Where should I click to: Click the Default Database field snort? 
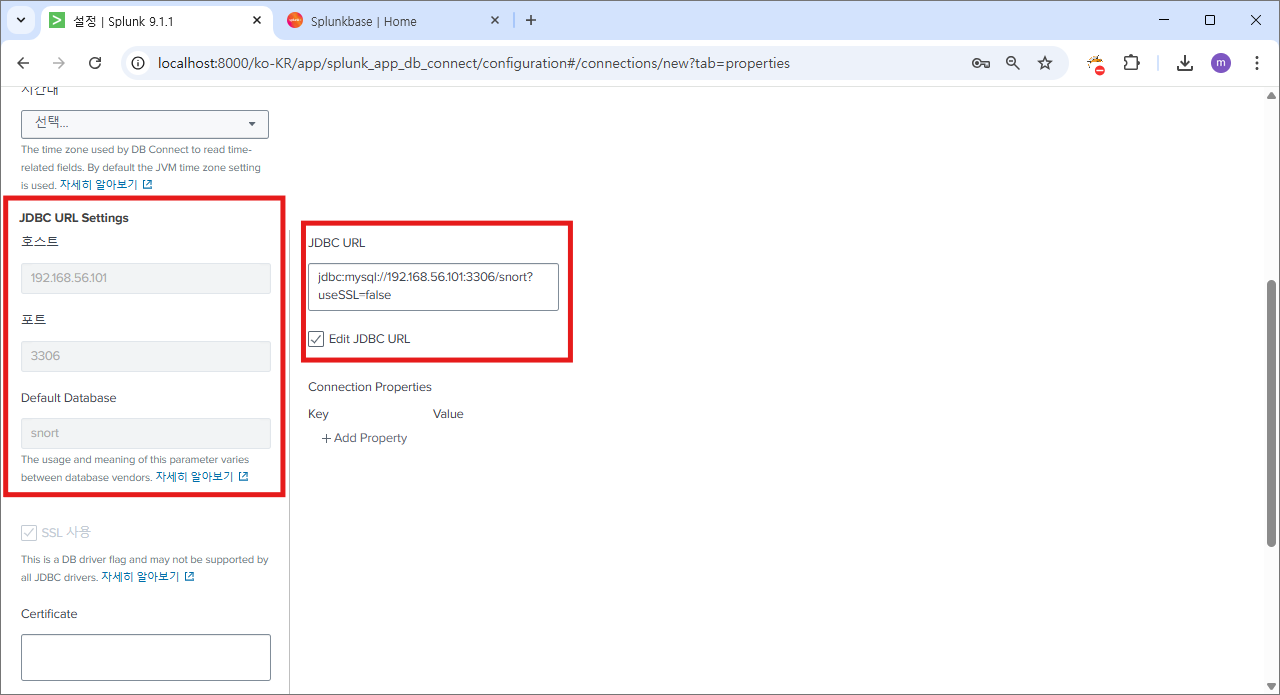pyautogui.click(x=146, y=433)
